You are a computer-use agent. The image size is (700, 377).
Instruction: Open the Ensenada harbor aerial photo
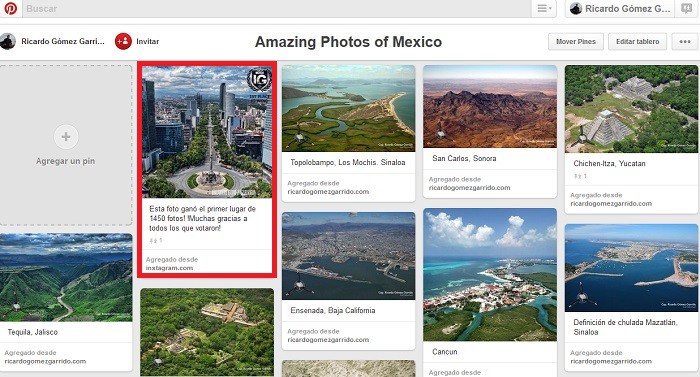click(x=349, y=256)
